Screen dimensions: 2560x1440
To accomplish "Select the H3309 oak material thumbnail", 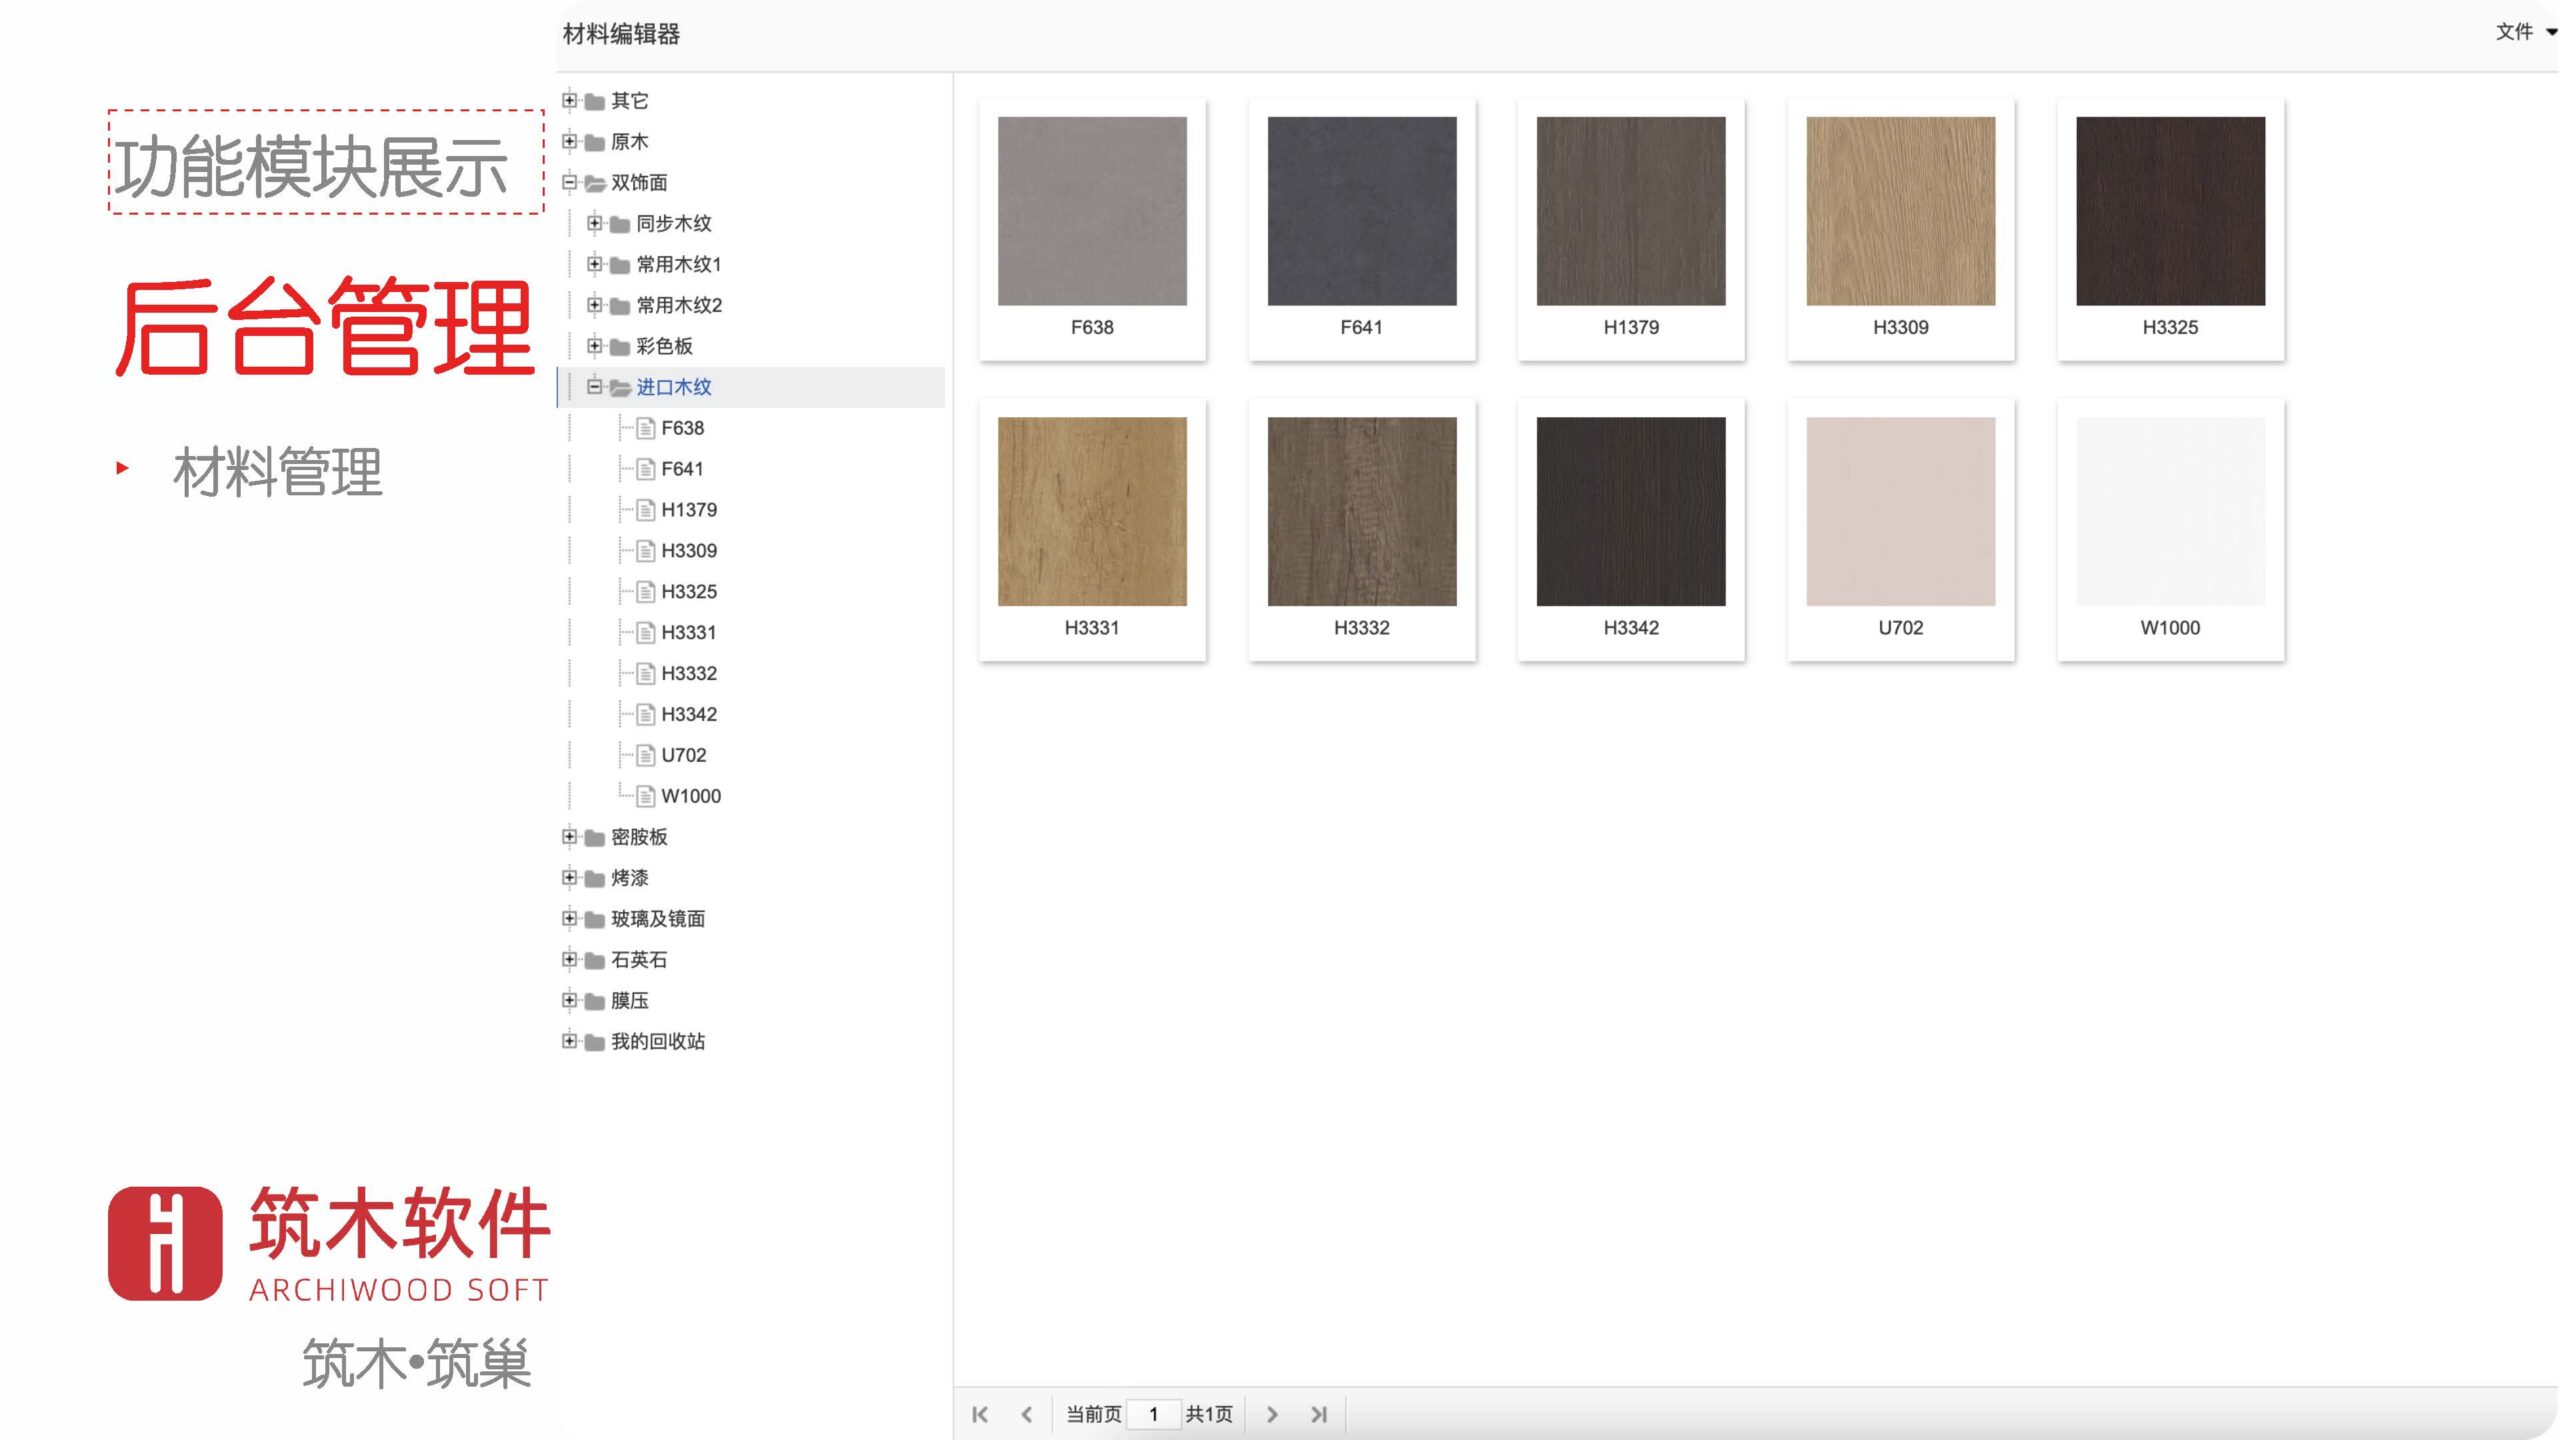I will (1900, 211).
